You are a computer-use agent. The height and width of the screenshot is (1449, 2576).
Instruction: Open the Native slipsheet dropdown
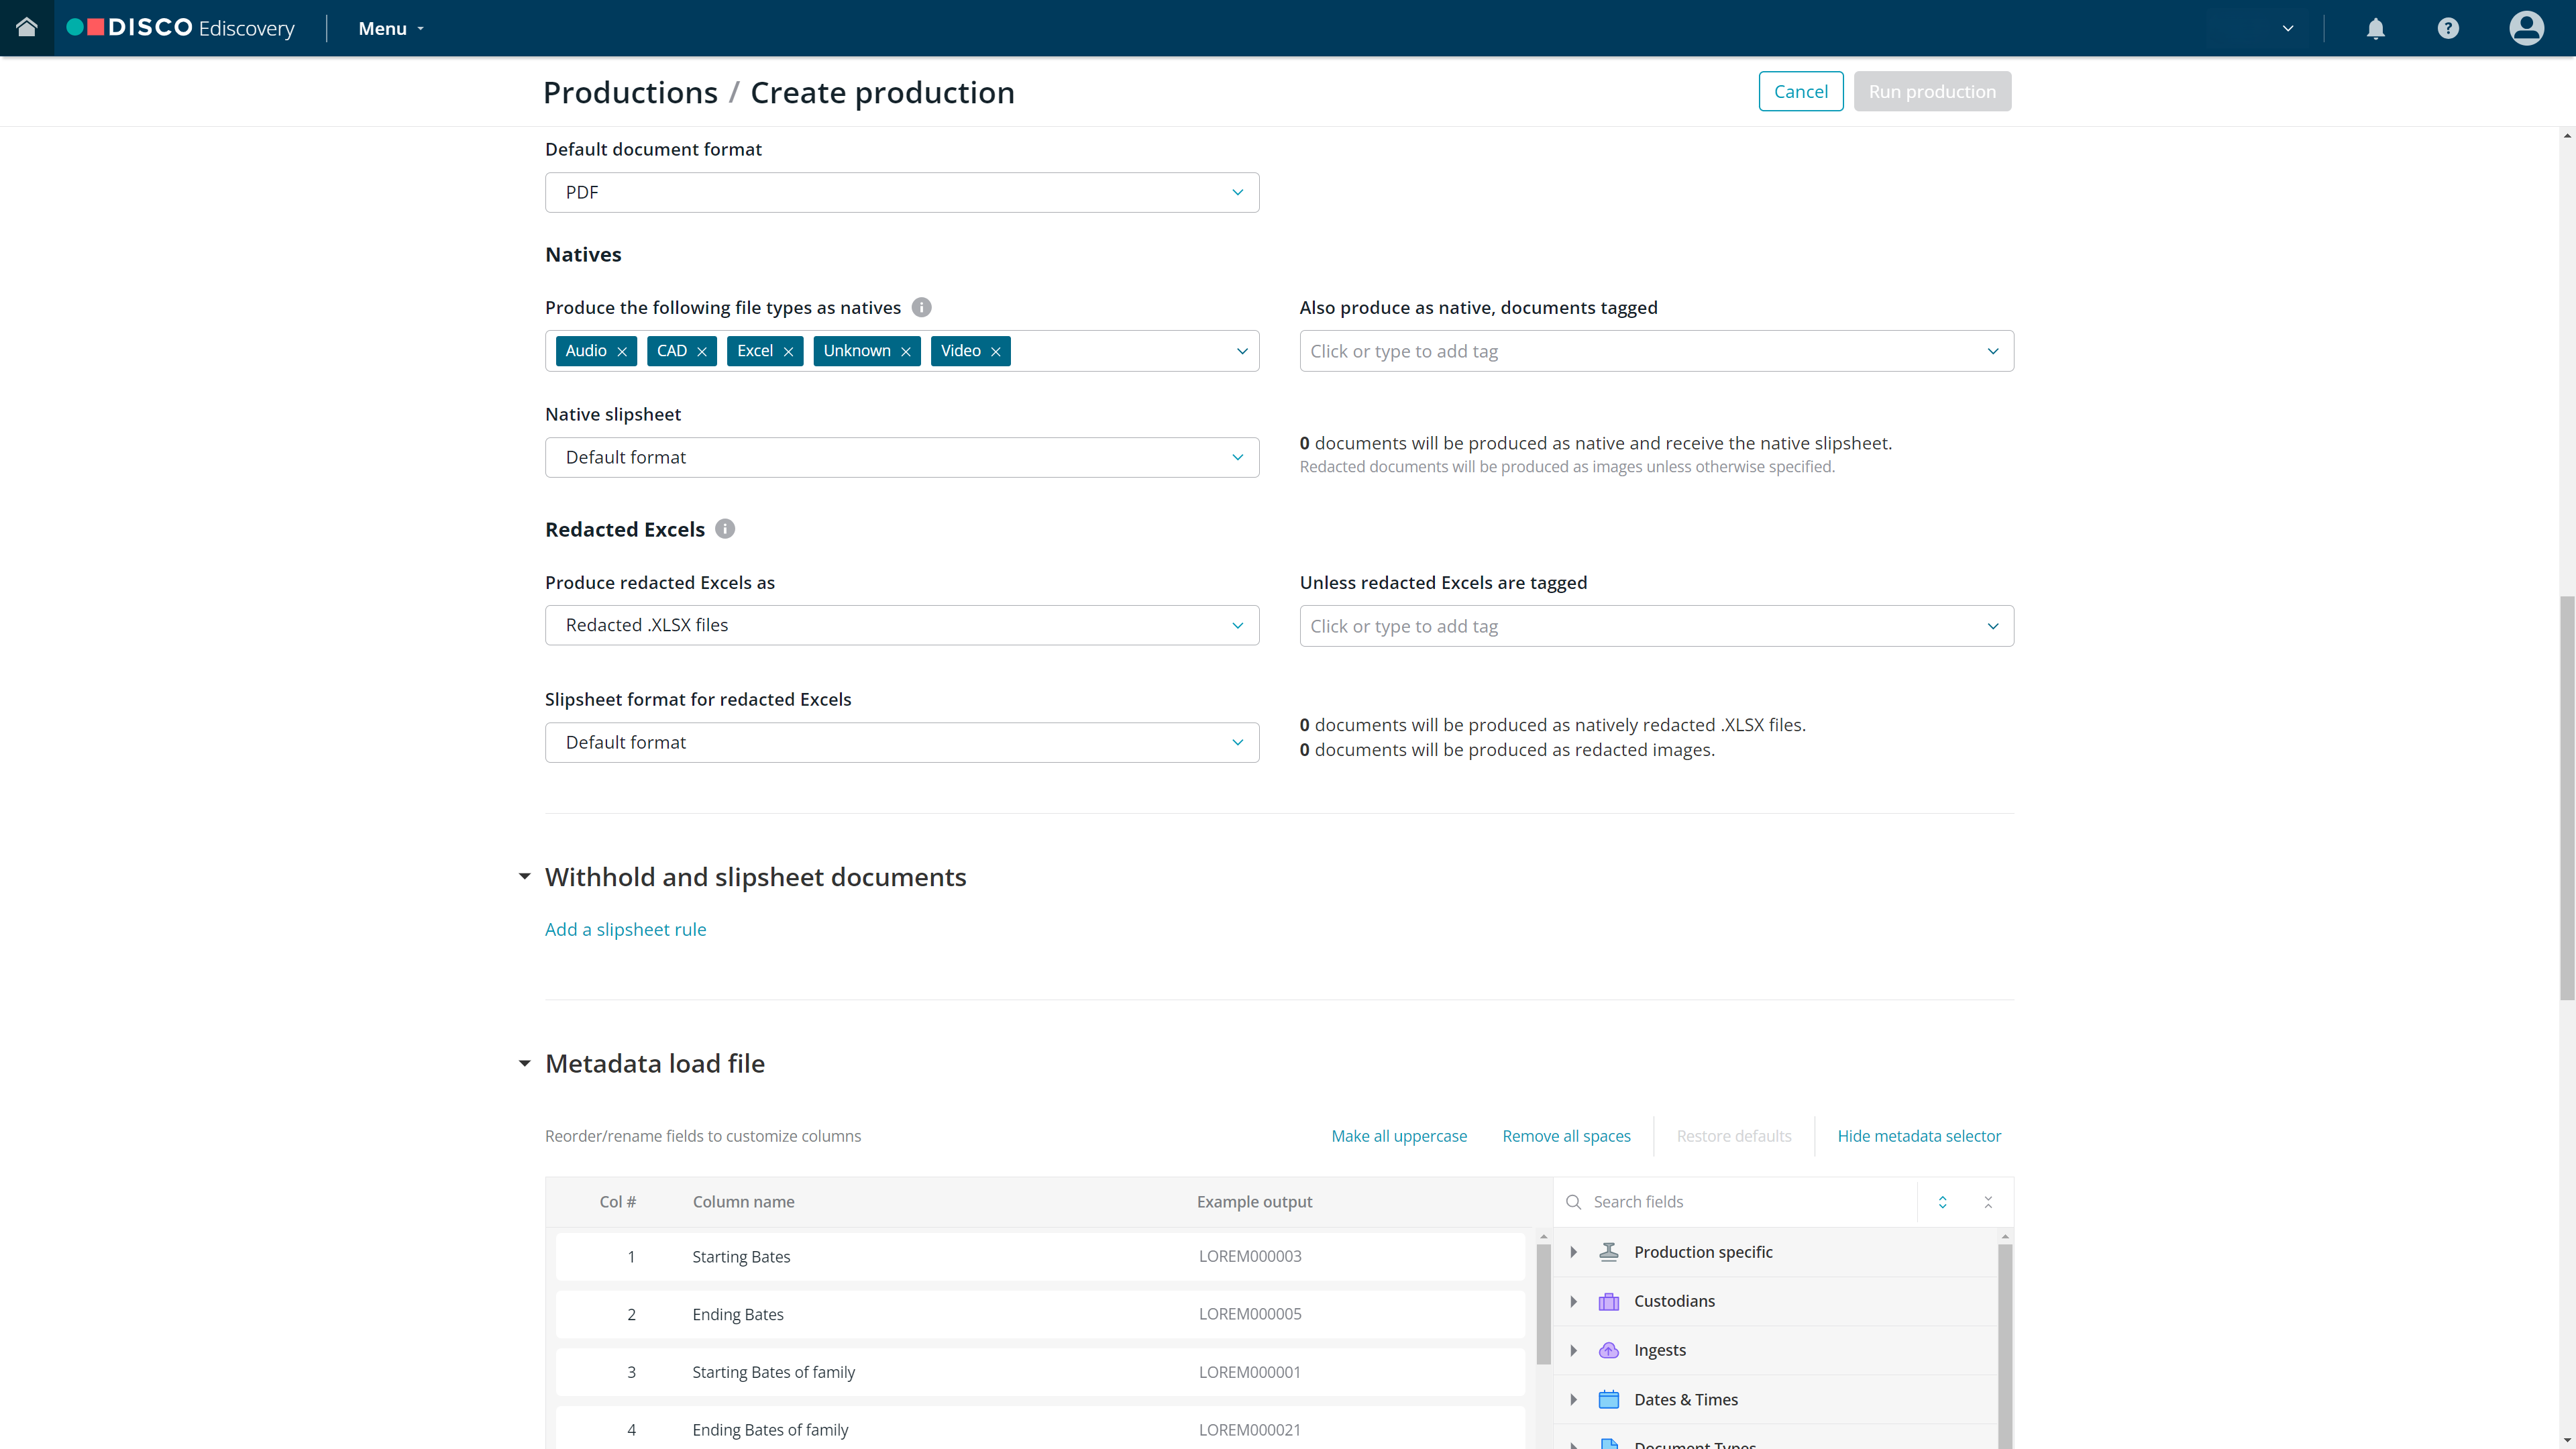coord(901,457)
